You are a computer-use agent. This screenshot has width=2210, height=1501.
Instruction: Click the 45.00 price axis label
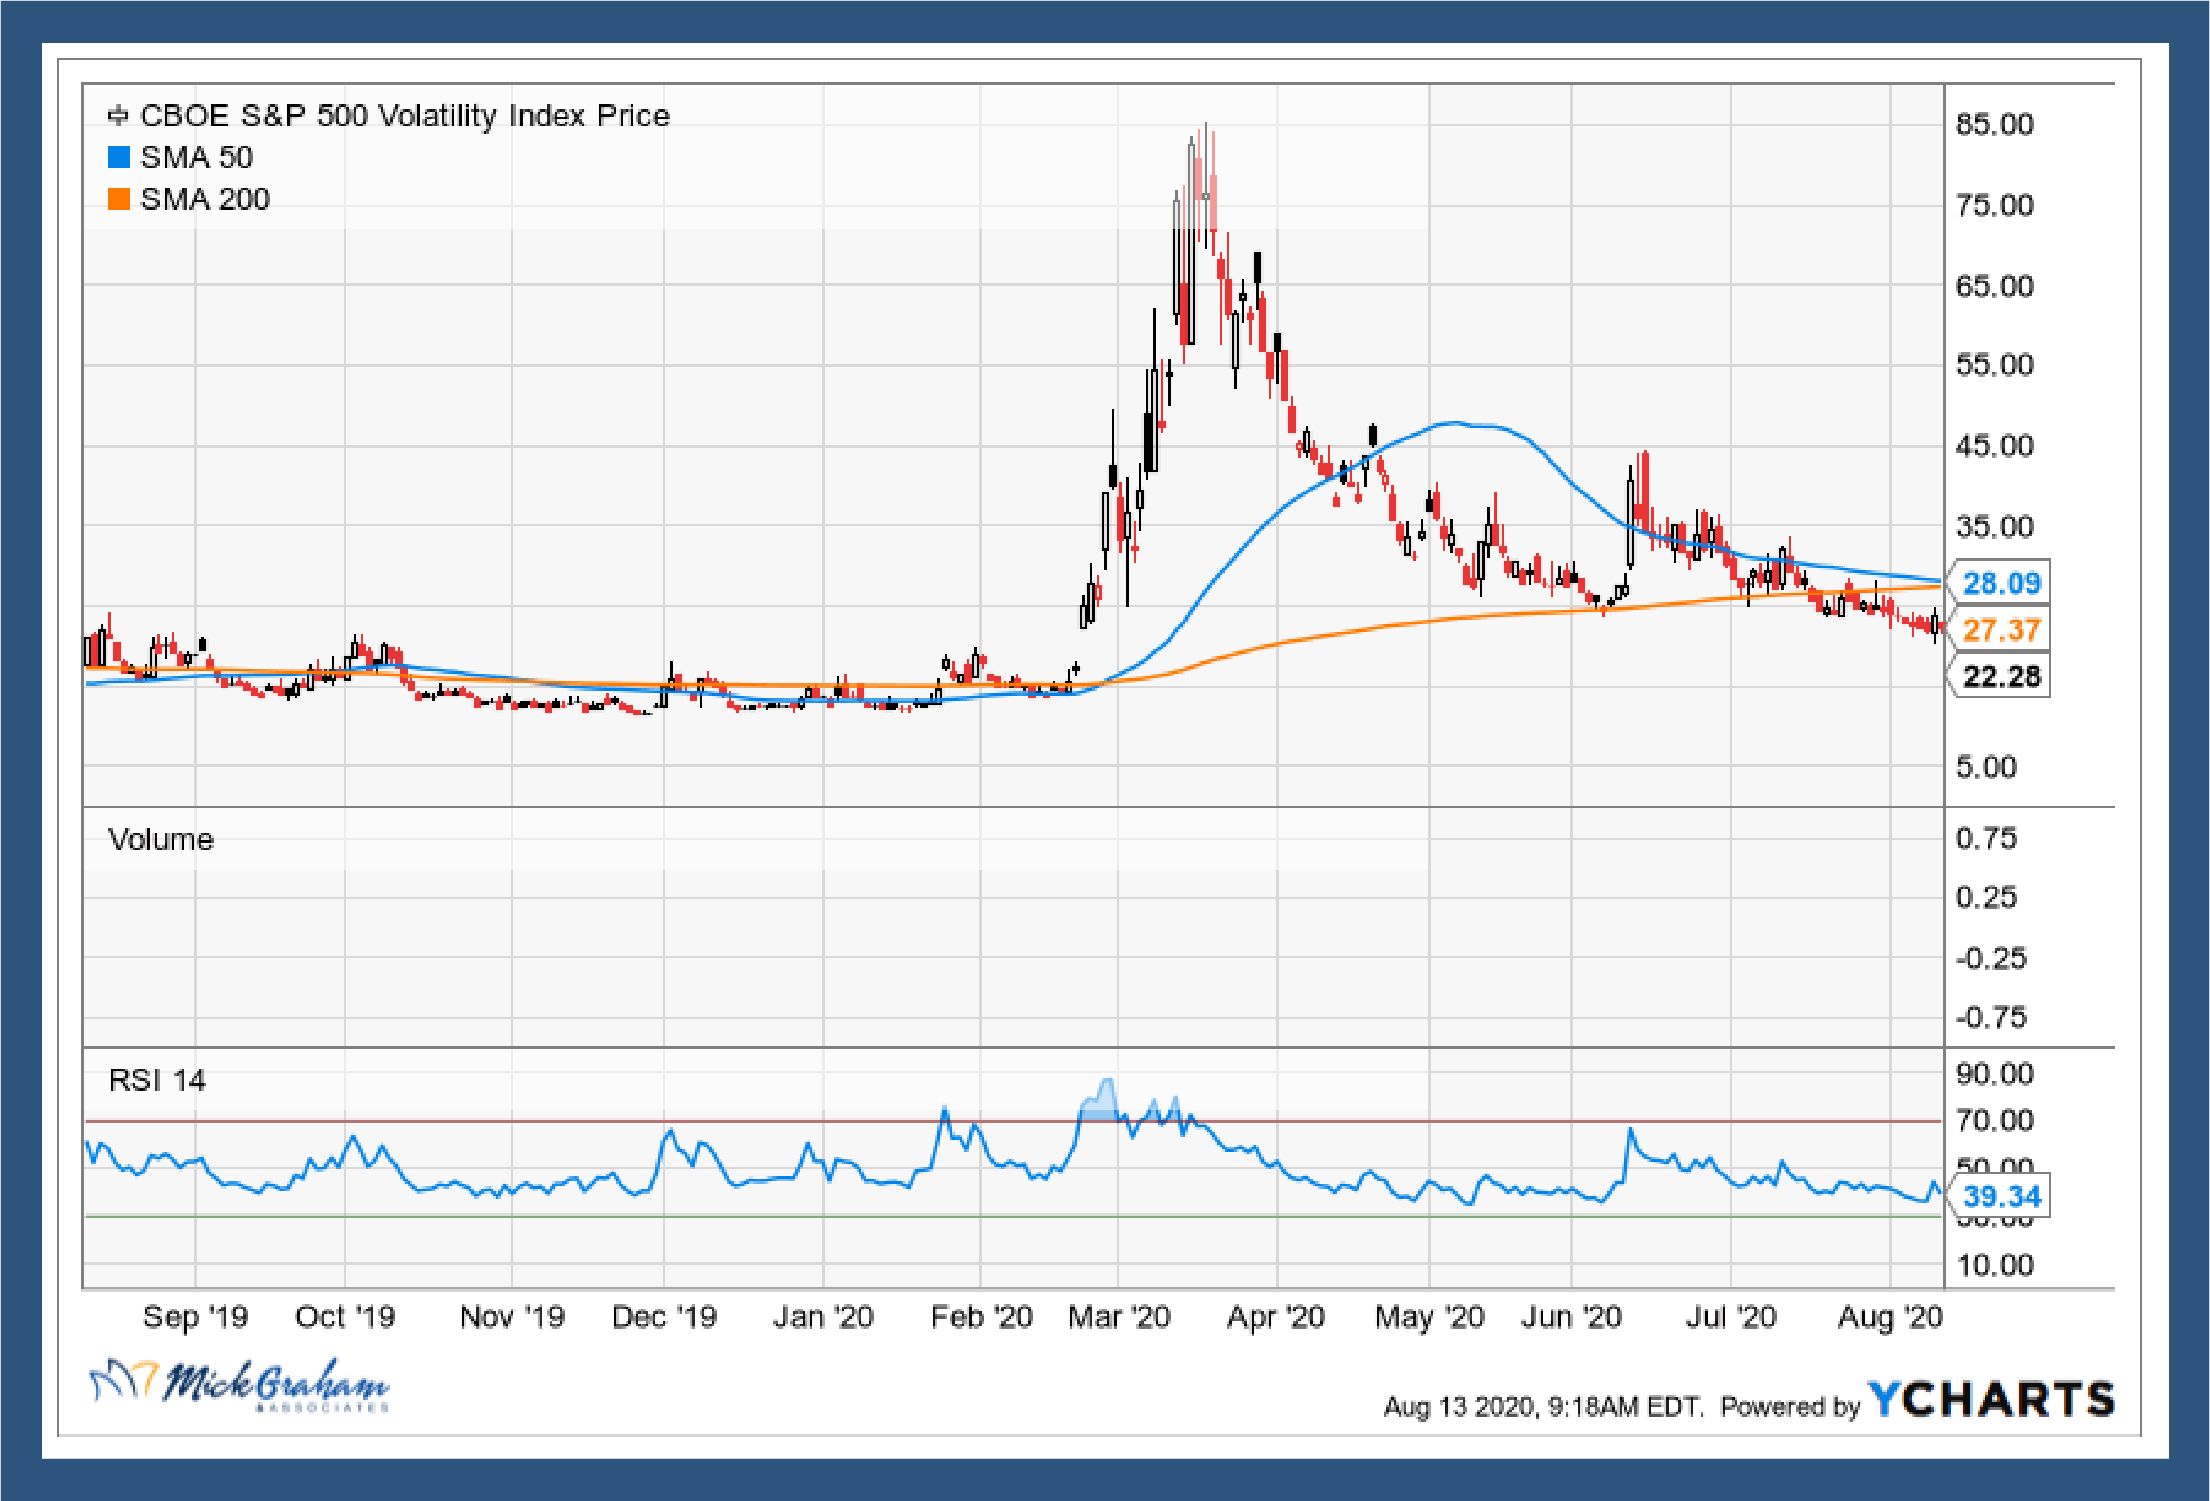(x=1995, y=445)
